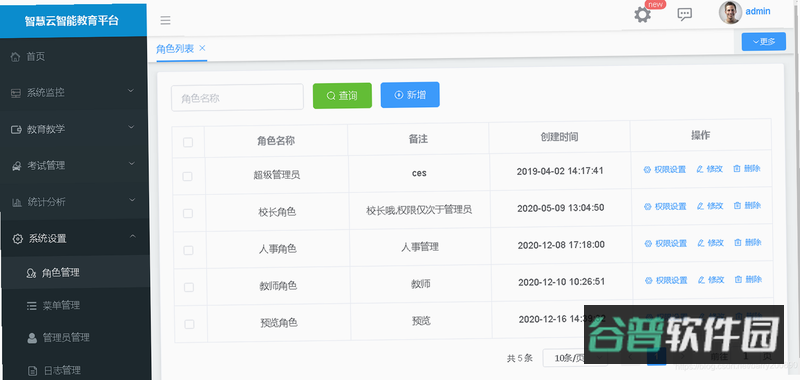Viewport: 800px width, 380px height.
Task: Click the home icon beside 首页
Action: (x=15, y=56)
